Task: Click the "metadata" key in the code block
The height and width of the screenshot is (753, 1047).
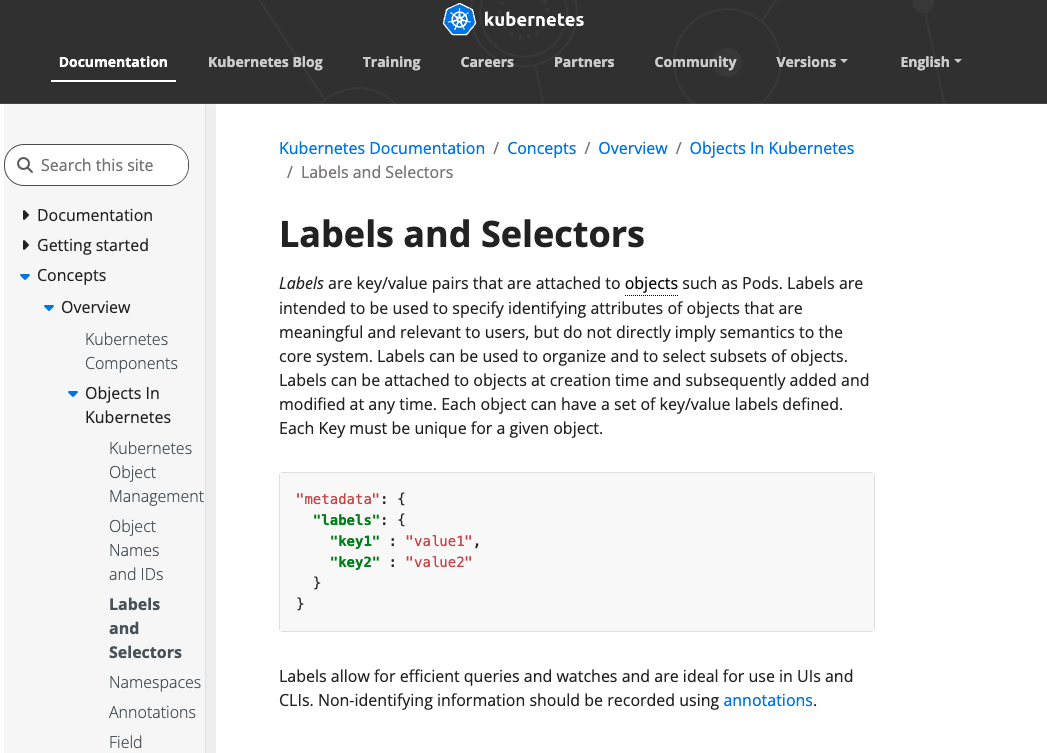Action: click(x=337, y=499)
